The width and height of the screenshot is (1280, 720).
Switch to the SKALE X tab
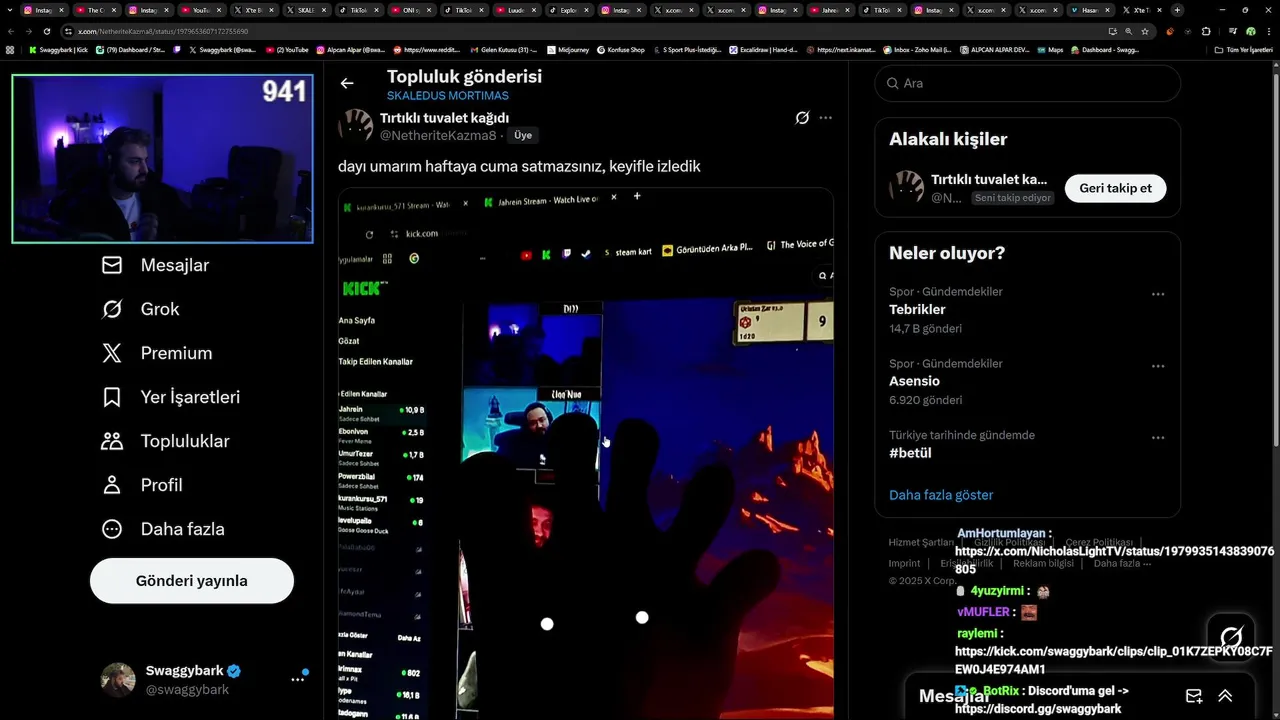(x=306, y=10)
